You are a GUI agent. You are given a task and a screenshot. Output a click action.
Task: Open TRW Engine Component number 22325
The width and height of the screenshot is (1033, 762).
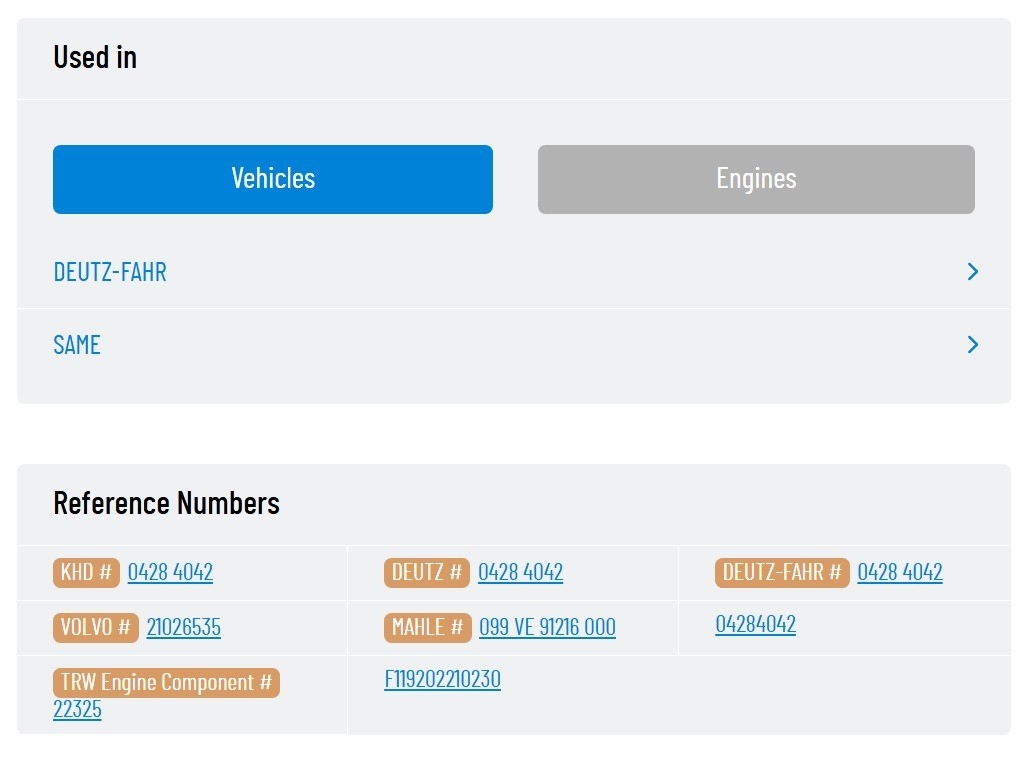77,709
